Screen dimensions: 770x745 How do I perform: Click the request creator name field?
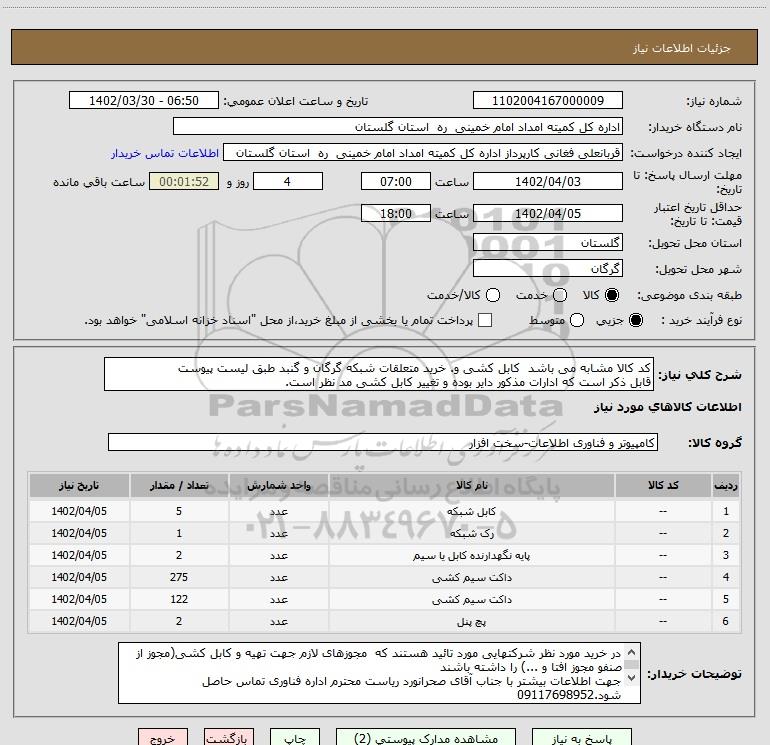[x=423, y=153]
